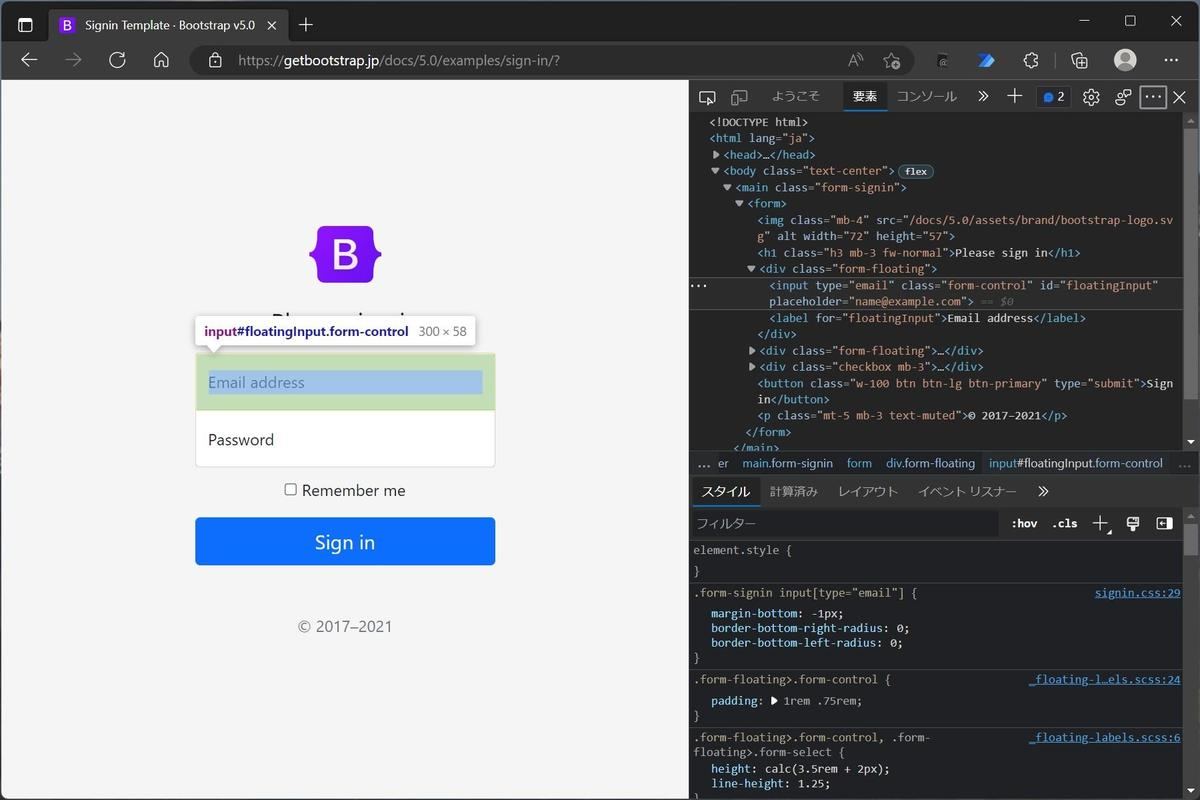
Task: Select the p mt-5 copyright node
Action: [912, 415]
